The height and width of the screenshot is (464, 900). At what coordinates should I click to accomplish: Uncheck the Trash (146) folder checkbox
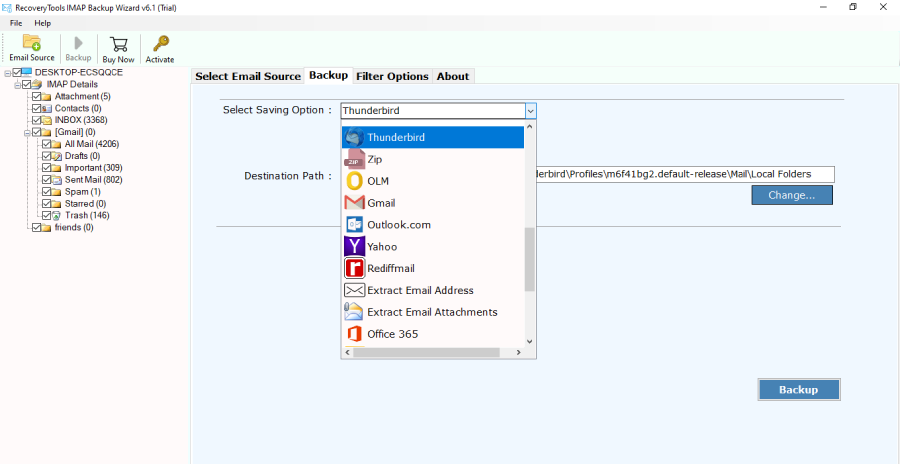(46, 216)
